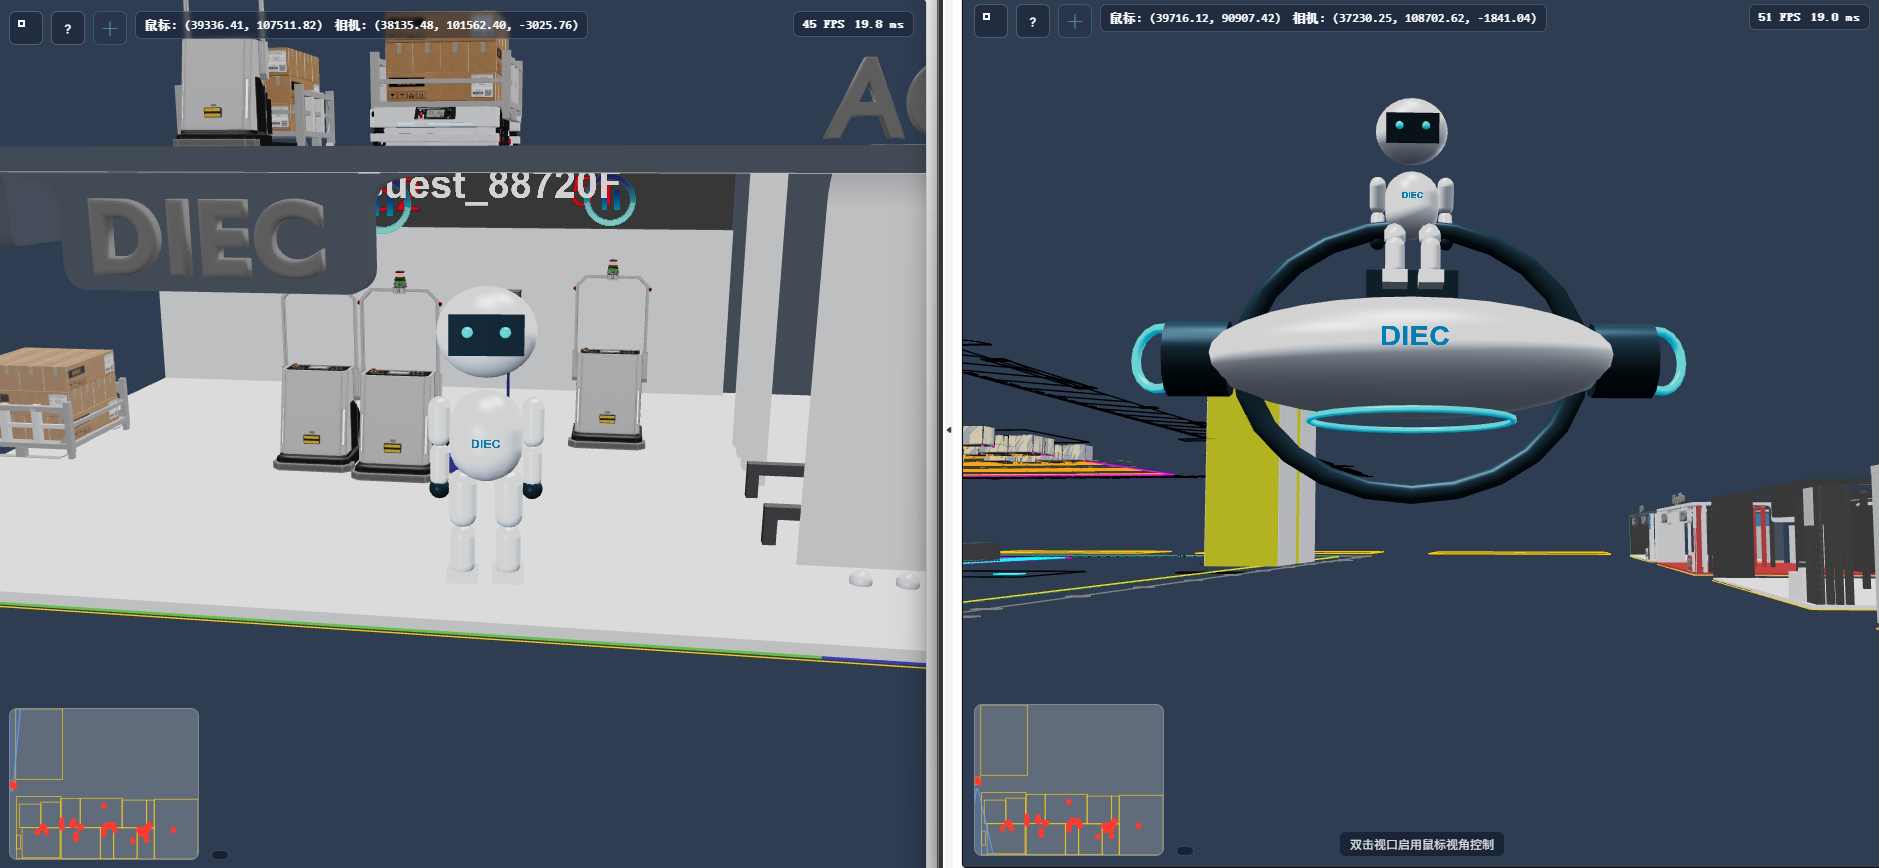This screenshot has height=868, width=1879.
Task: Click the "双击视口启用鼠标视角控制" hint label
Action: tap(1422, 845)
